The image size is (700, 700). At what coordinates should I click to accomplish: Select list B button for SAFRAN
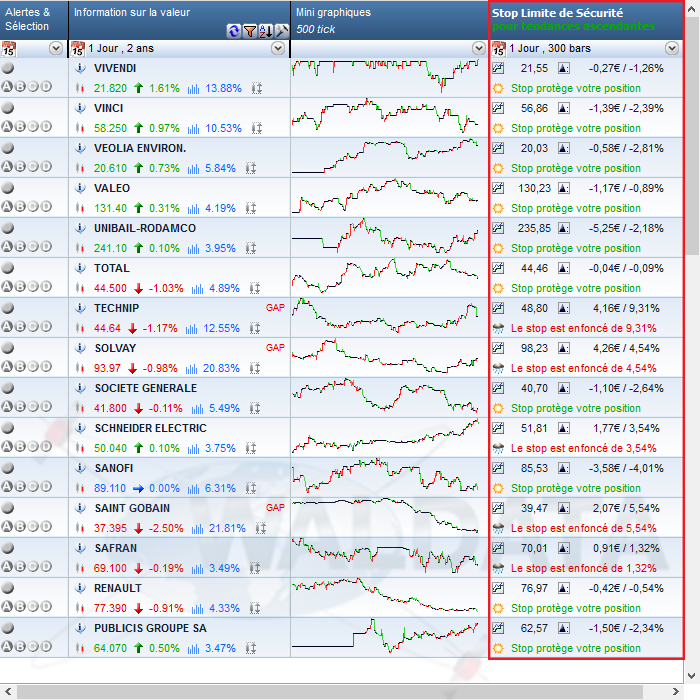(x=20, y=566)
